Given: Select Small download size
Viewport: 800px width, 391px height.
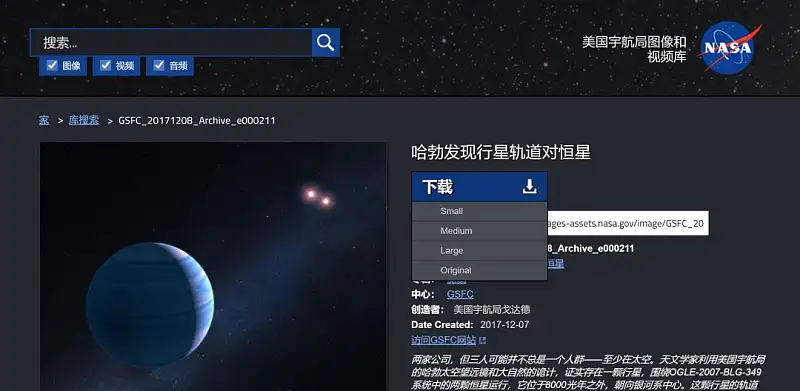Looking at the screenshot, I should (x=479, y=211).
